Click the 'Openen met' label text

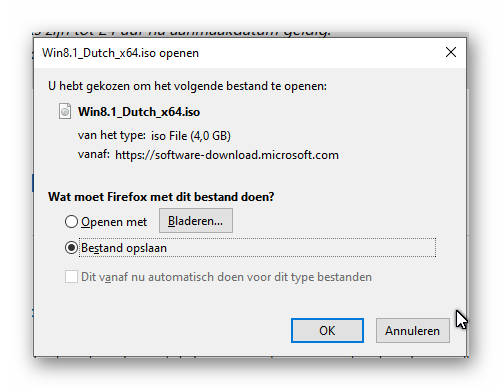114,222
